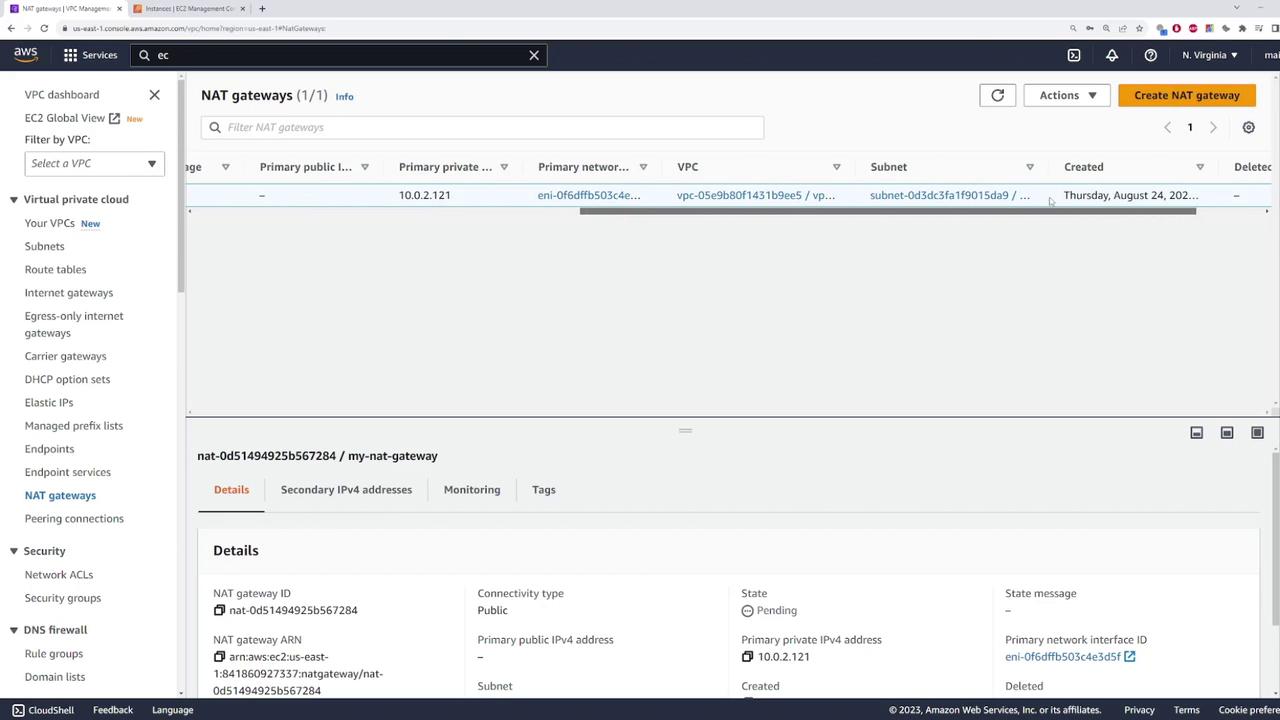Image resolution: width=1280 pixels, height=720 pixels.
Task: Sort by Primary public IP column arrow
Action: coord(364,167)
